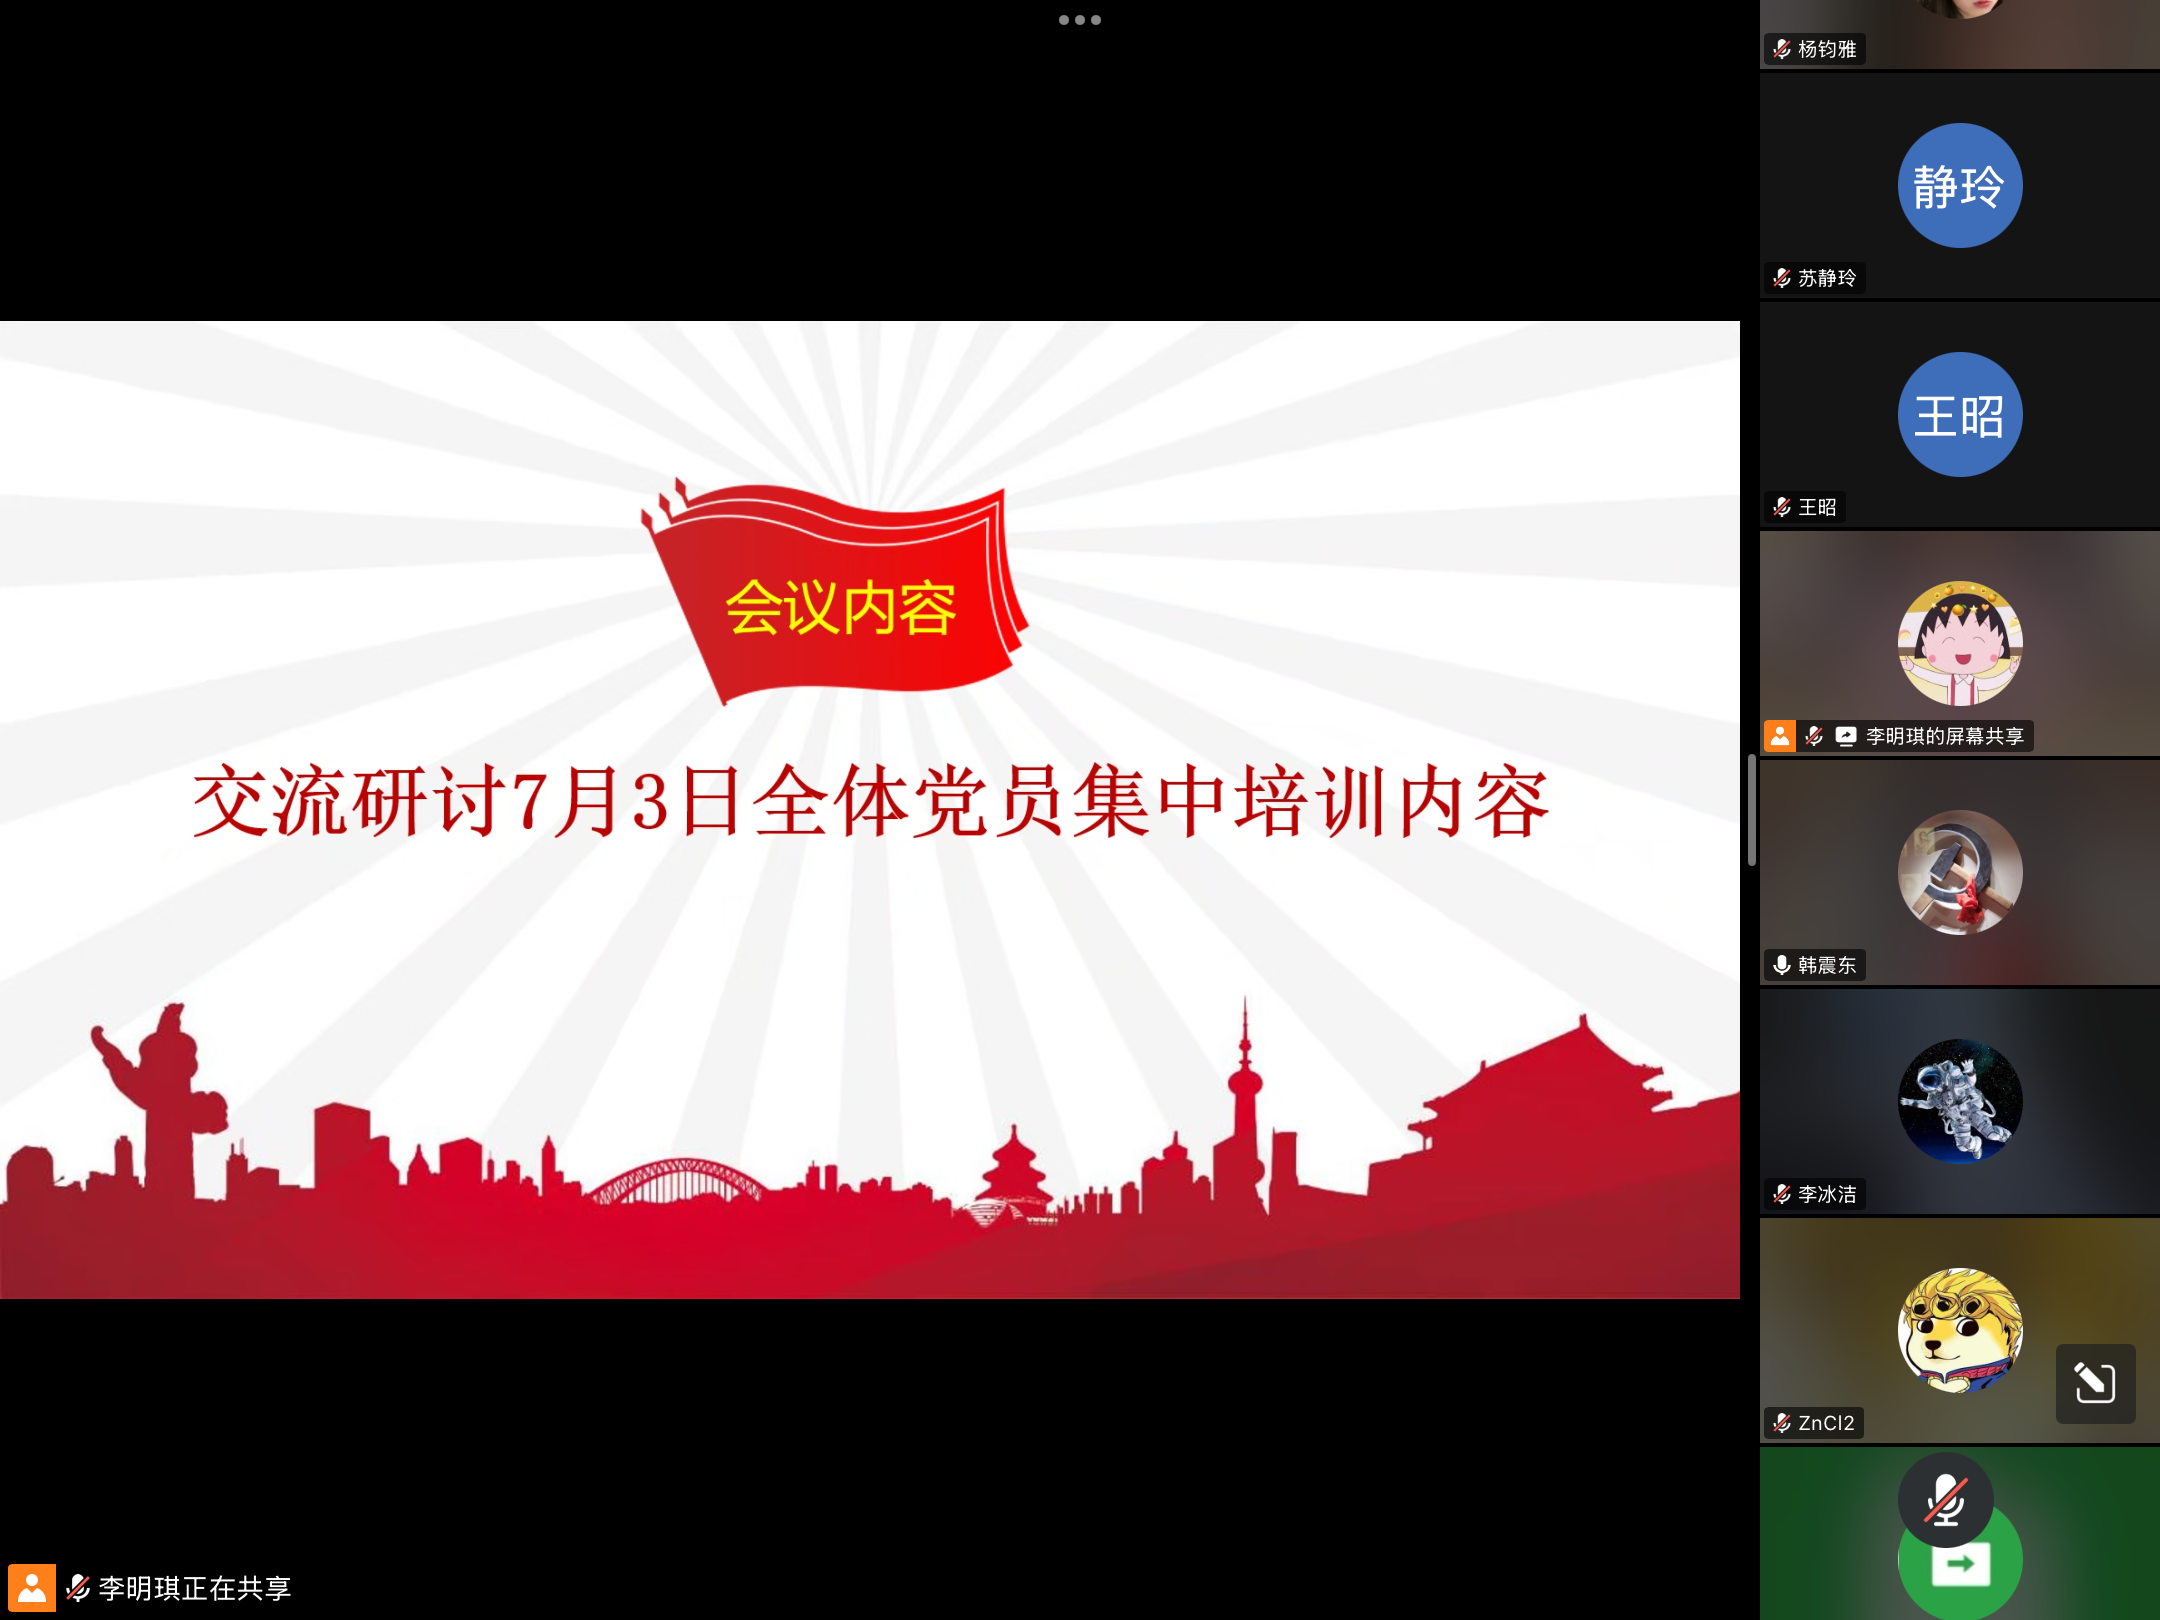Tap the annotation pencil button

[x=2095, y=1383]
